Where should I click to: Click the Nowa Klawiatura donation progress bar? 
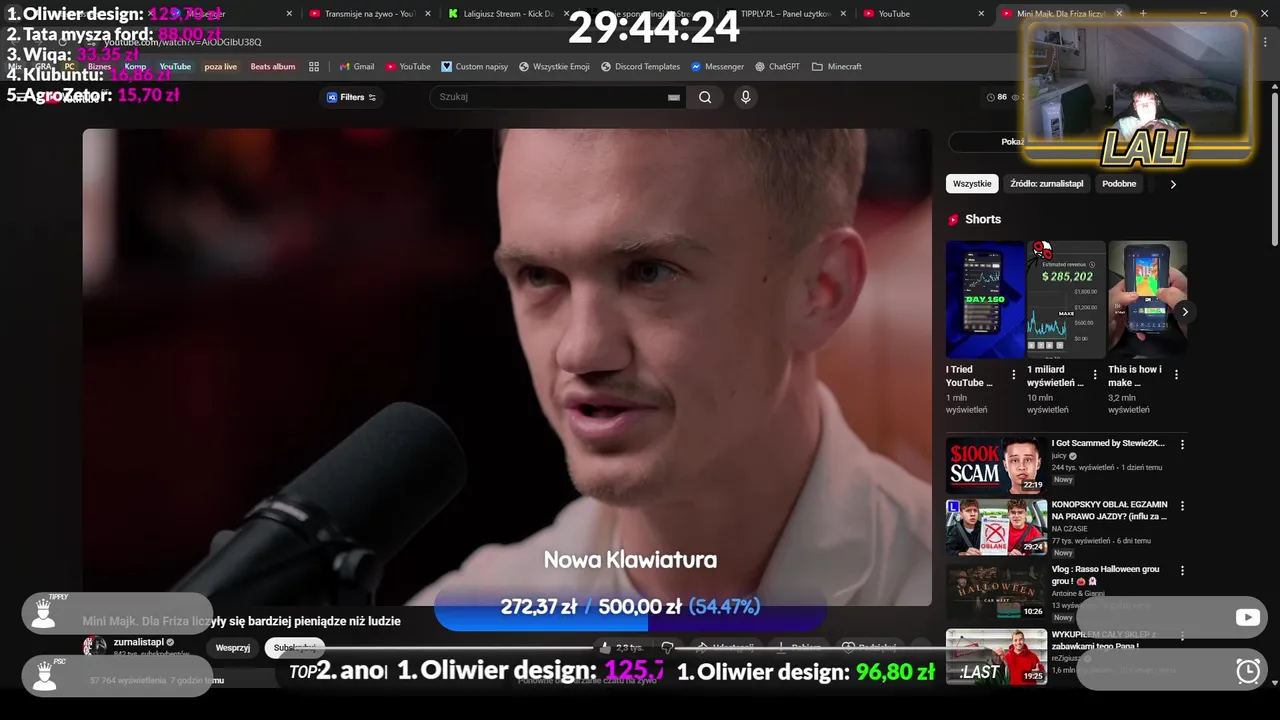coord(630,608)
